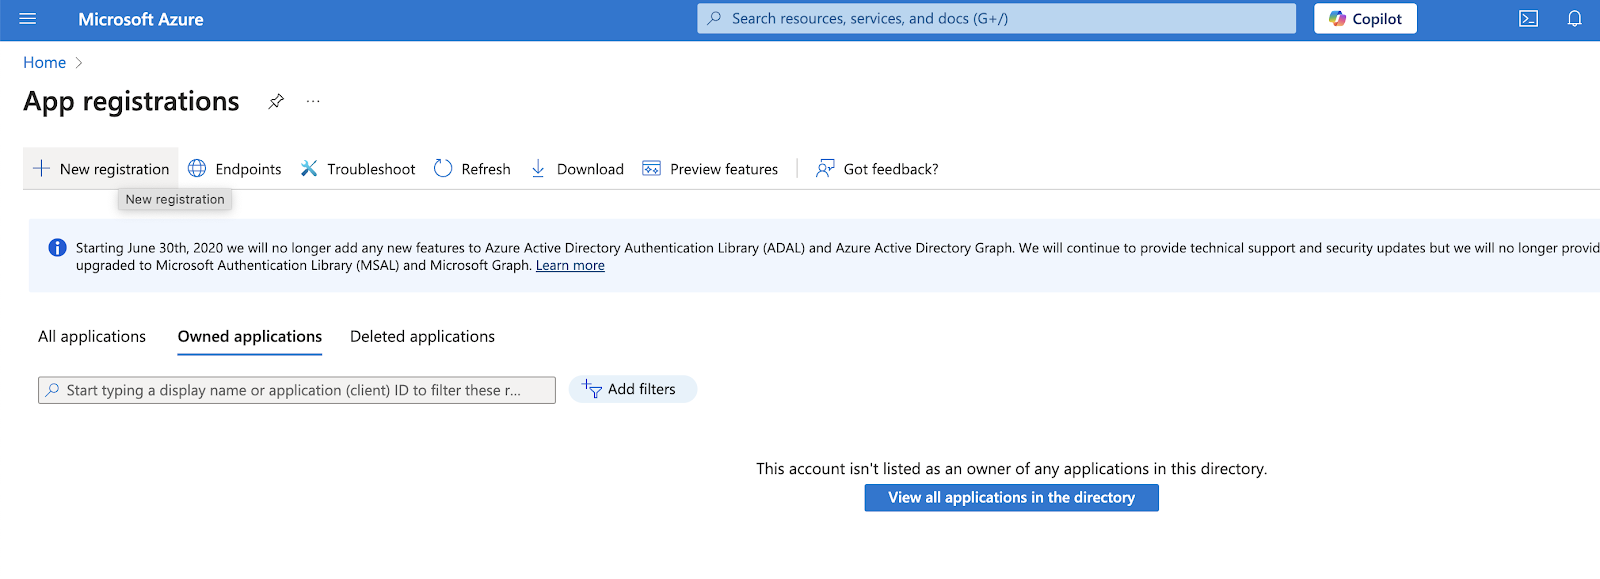
Task: Open the more options ellipsis
Action: coord(313,101)
